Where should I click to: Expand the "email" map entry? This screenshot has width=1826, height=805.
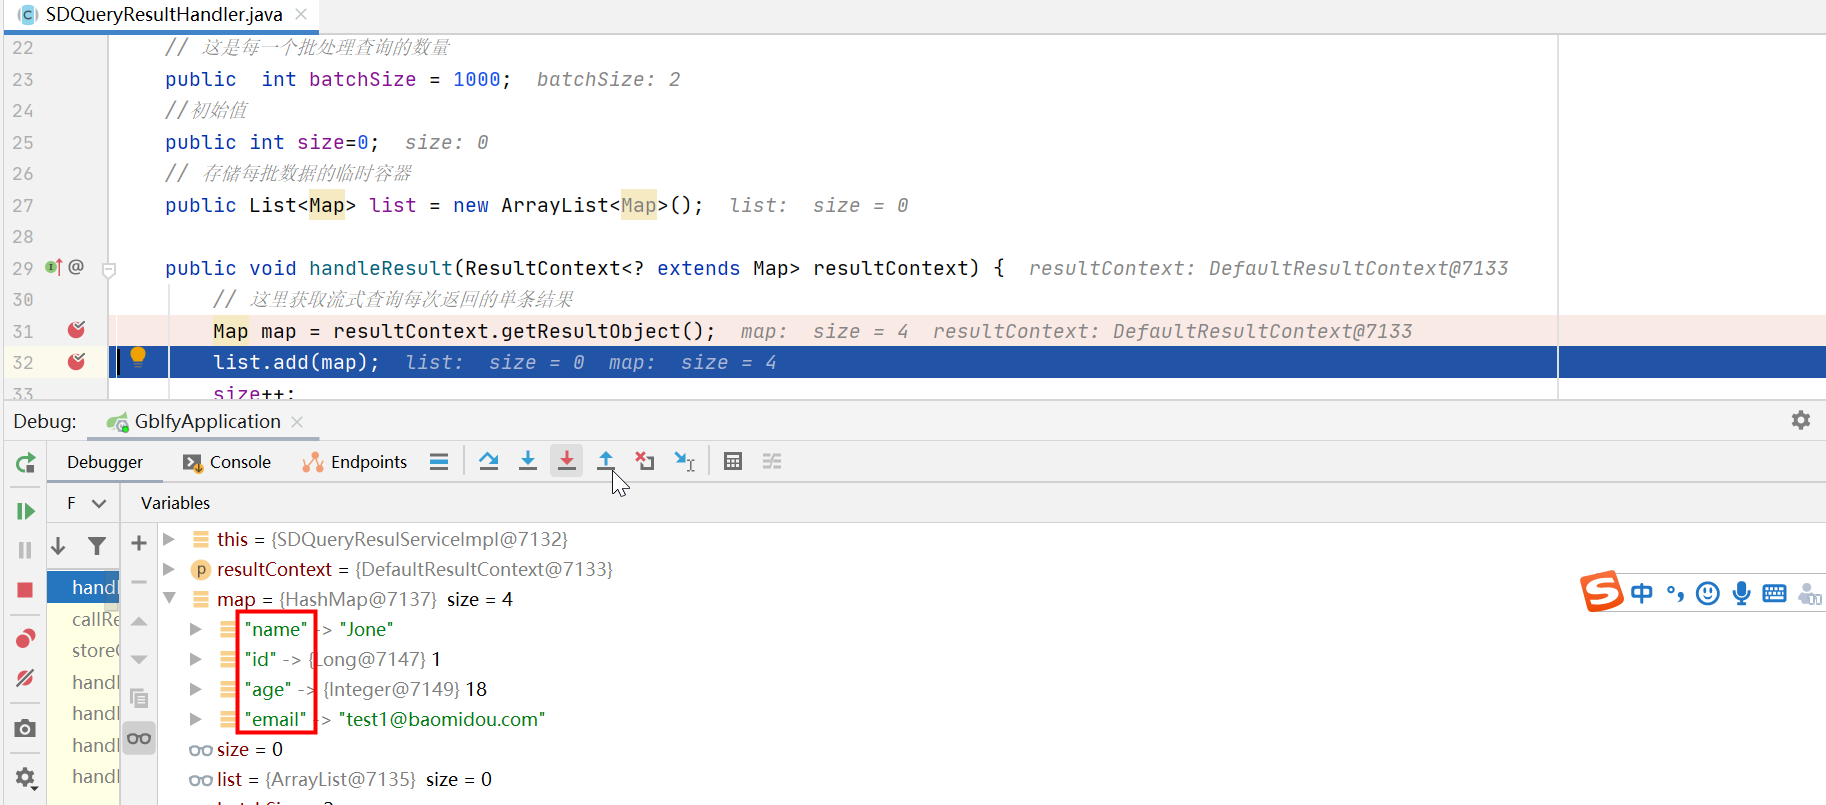click(196, 719)
